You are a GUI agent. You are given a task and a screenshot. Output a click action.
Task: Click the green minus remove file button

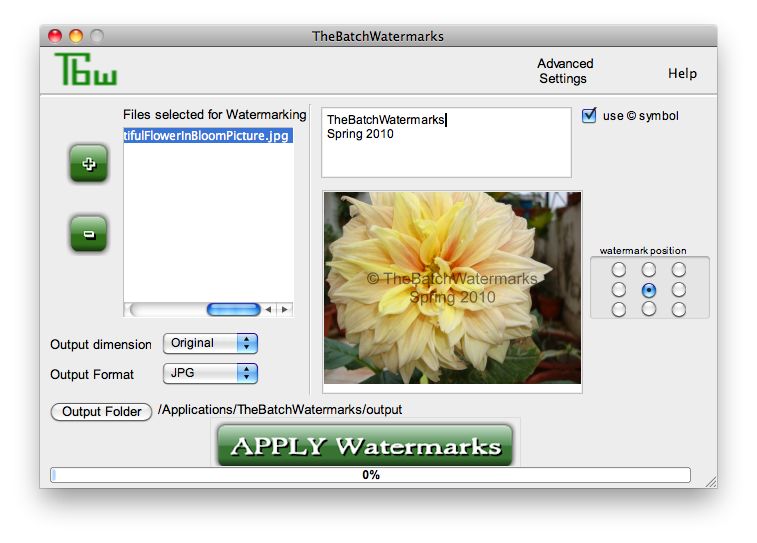click(88, 234)
